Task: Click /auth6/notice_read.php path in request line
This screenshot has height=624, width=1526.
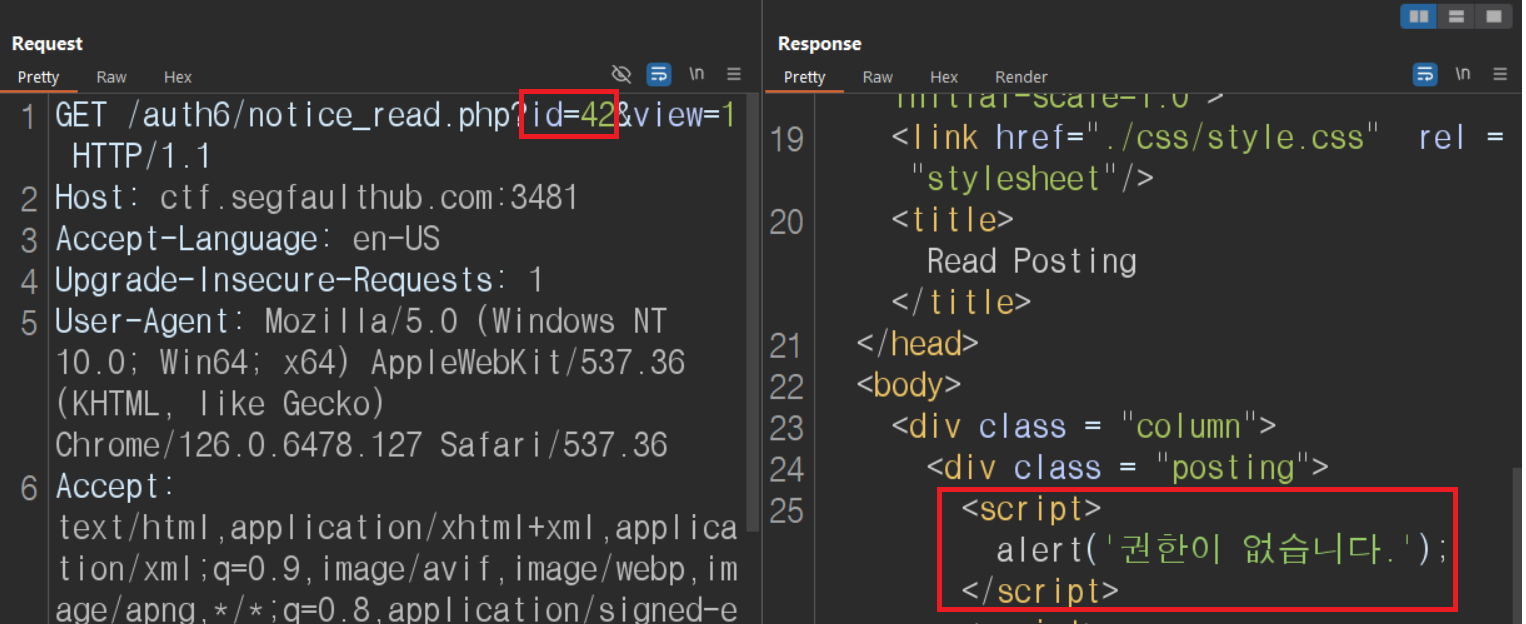Action: click(320, 116)
